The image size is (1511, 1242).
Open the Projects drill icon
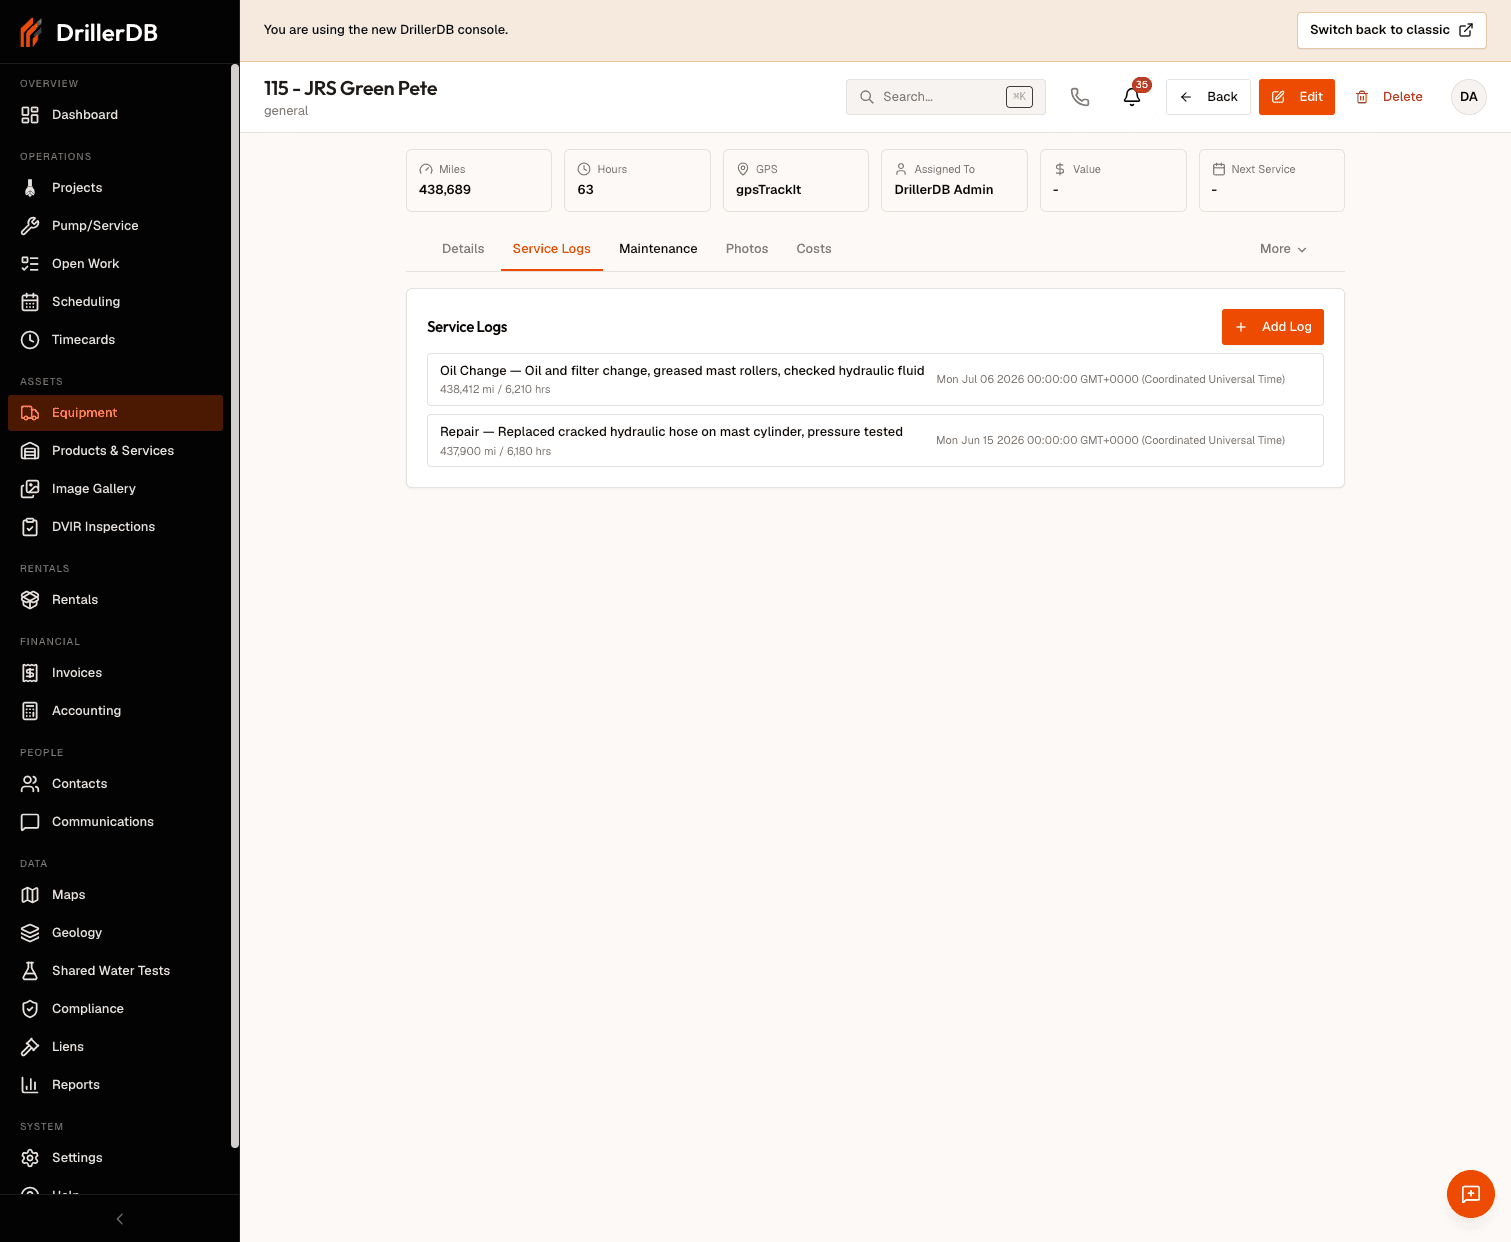[x=30, y=188]
